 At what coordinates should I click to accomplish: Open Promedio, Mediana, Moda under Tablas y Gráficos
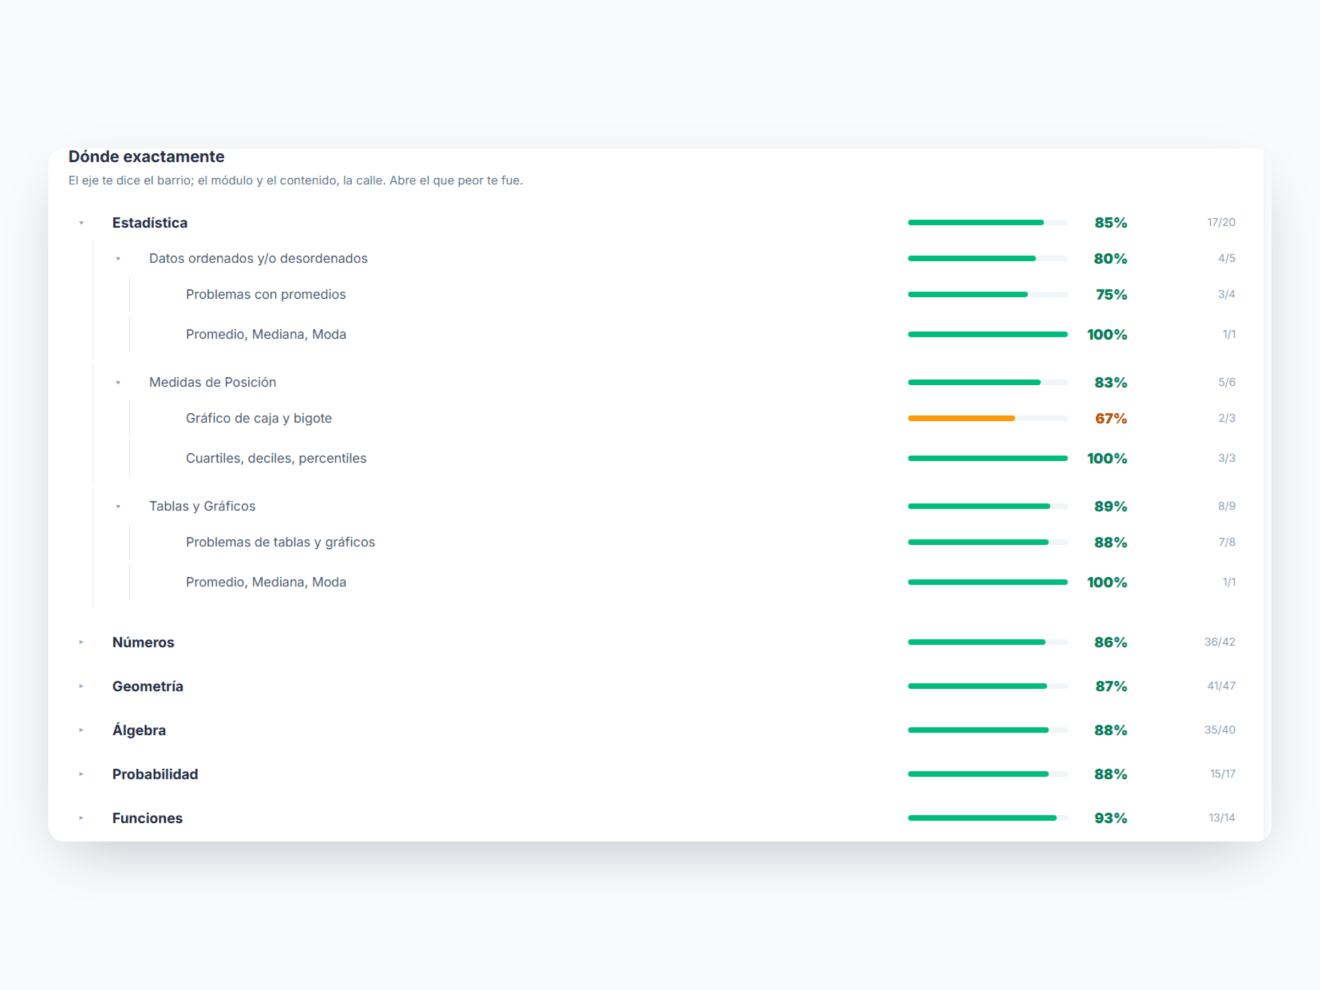(x=266, y=582)
